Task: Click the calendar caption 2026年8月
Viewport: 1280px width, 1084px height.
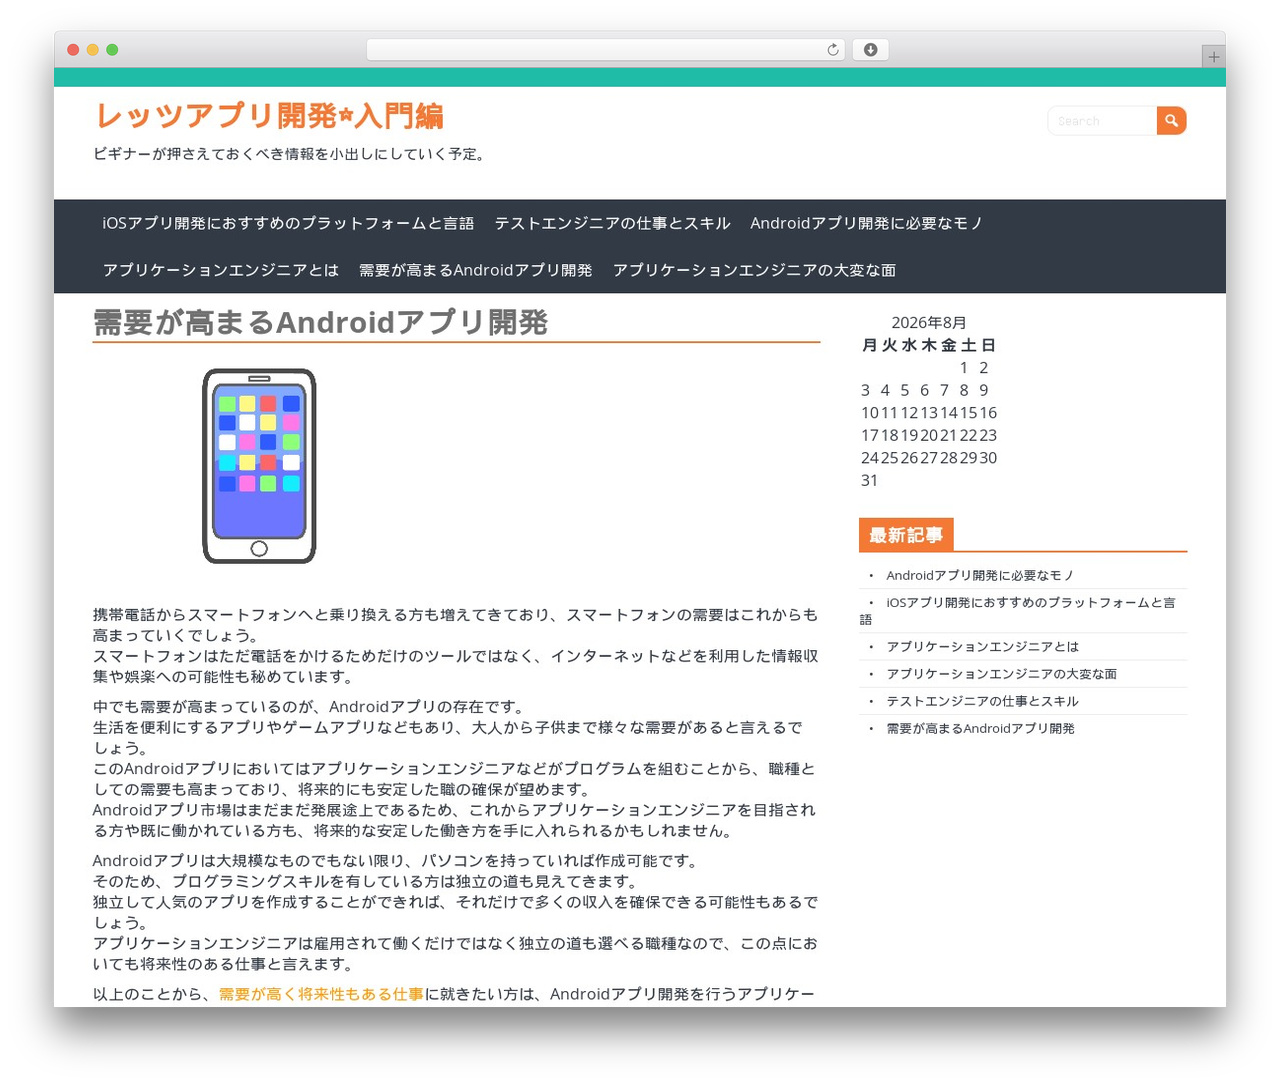Action: pos(929,322)
